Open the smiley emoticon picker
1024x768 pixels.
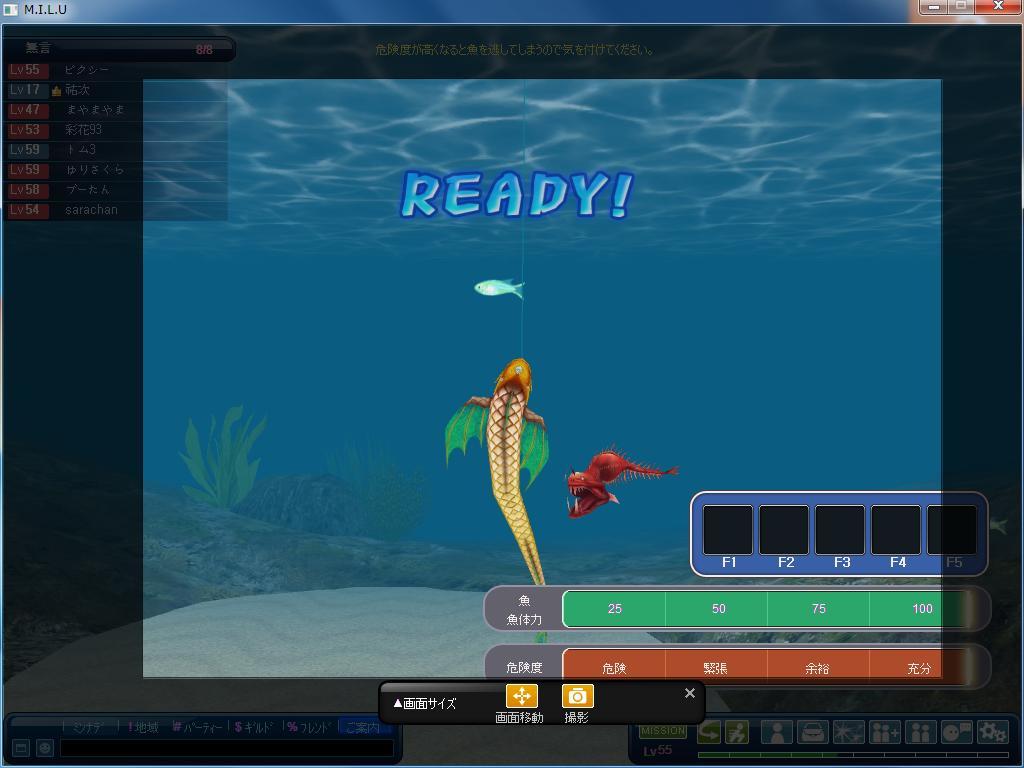tap(44, 748)
